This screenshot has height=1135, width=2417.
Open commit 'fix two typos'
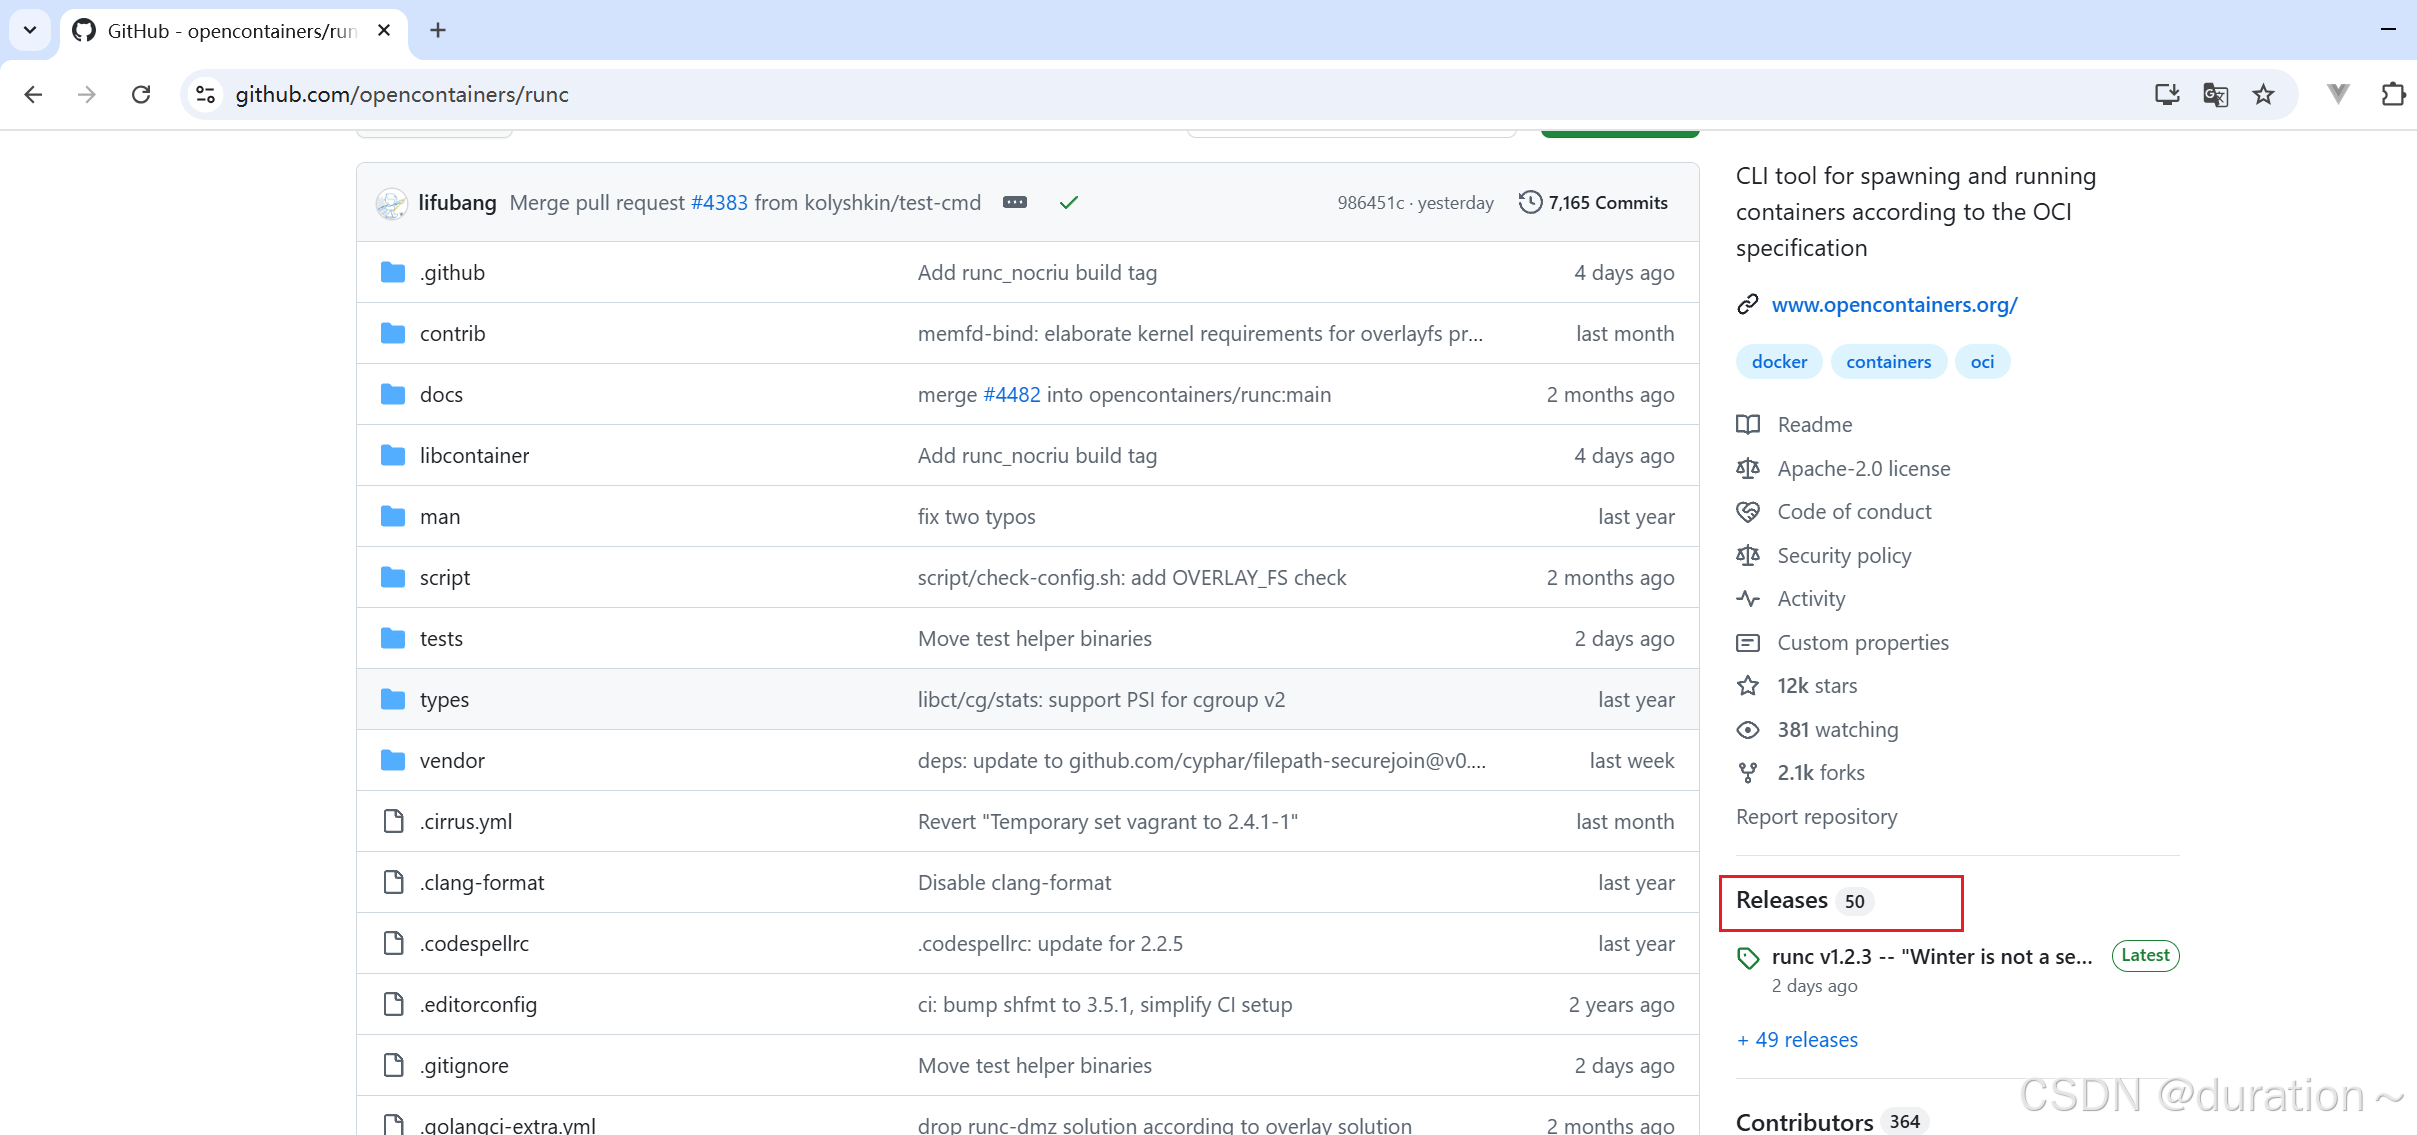(x=977, y=516)
